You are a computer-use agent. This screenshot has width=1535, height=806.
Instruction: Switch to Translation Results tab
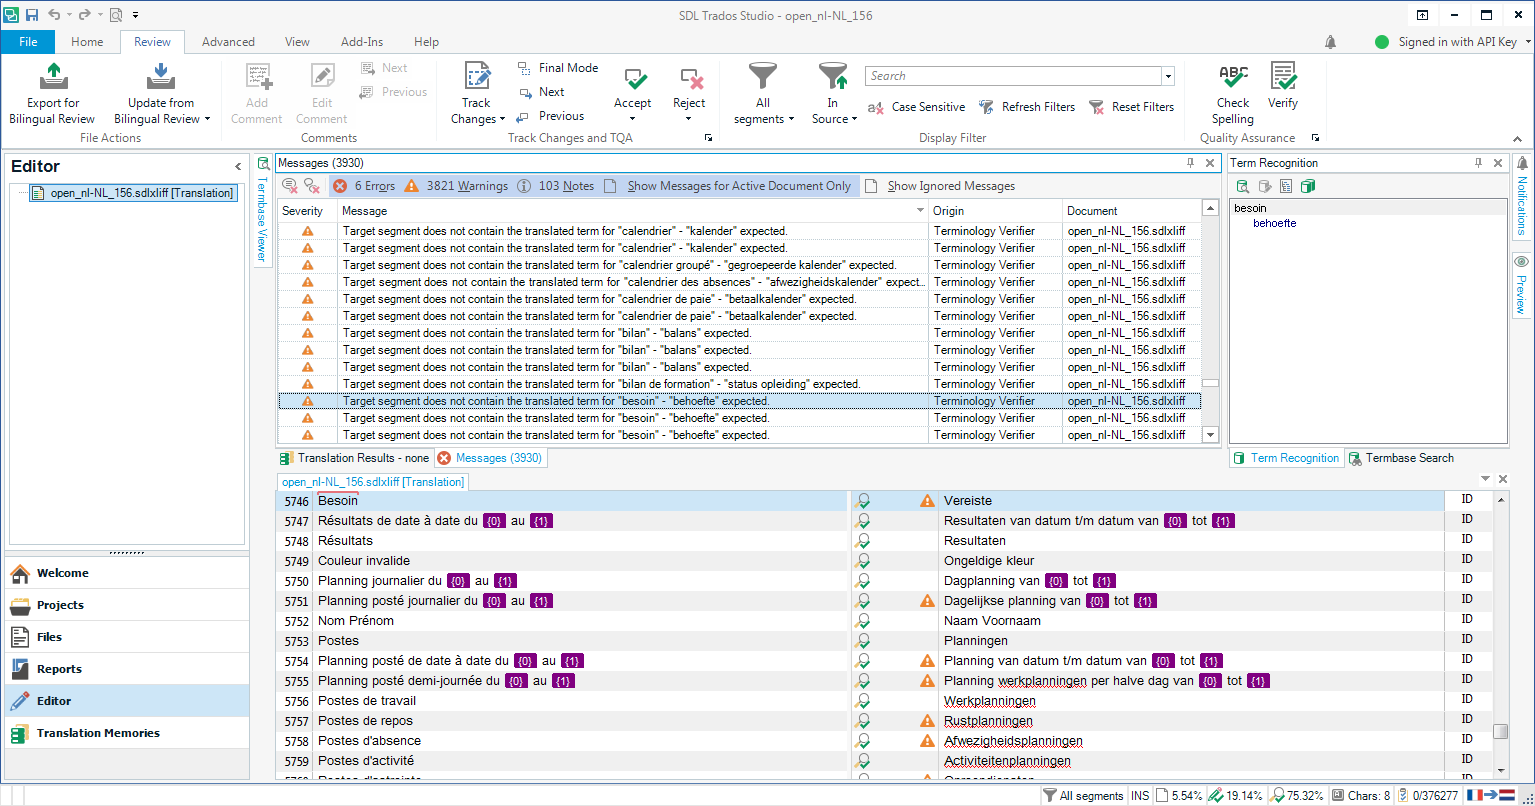pyautogui.click(x=354, y=458)
